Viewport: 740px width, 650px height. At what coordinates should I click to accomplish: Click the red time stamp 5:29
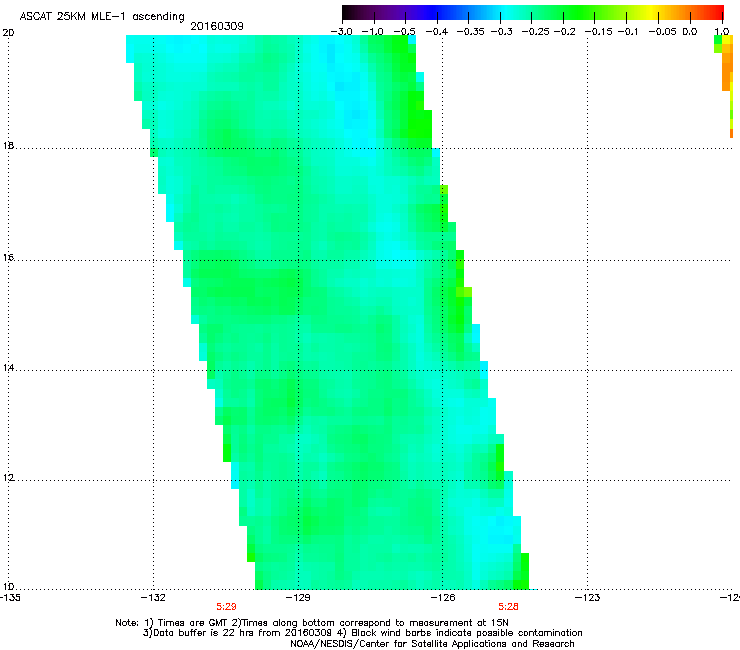(x=227, y=607)
